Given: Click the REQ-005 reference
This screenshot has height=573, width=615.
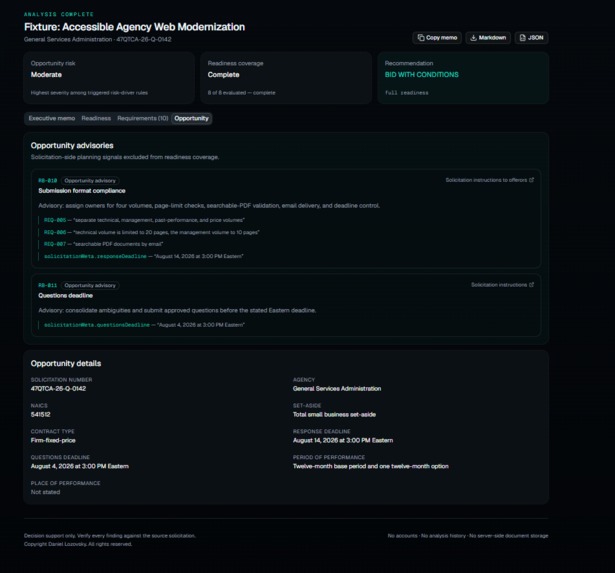Looking at the screenshot, I should point(55,220).
